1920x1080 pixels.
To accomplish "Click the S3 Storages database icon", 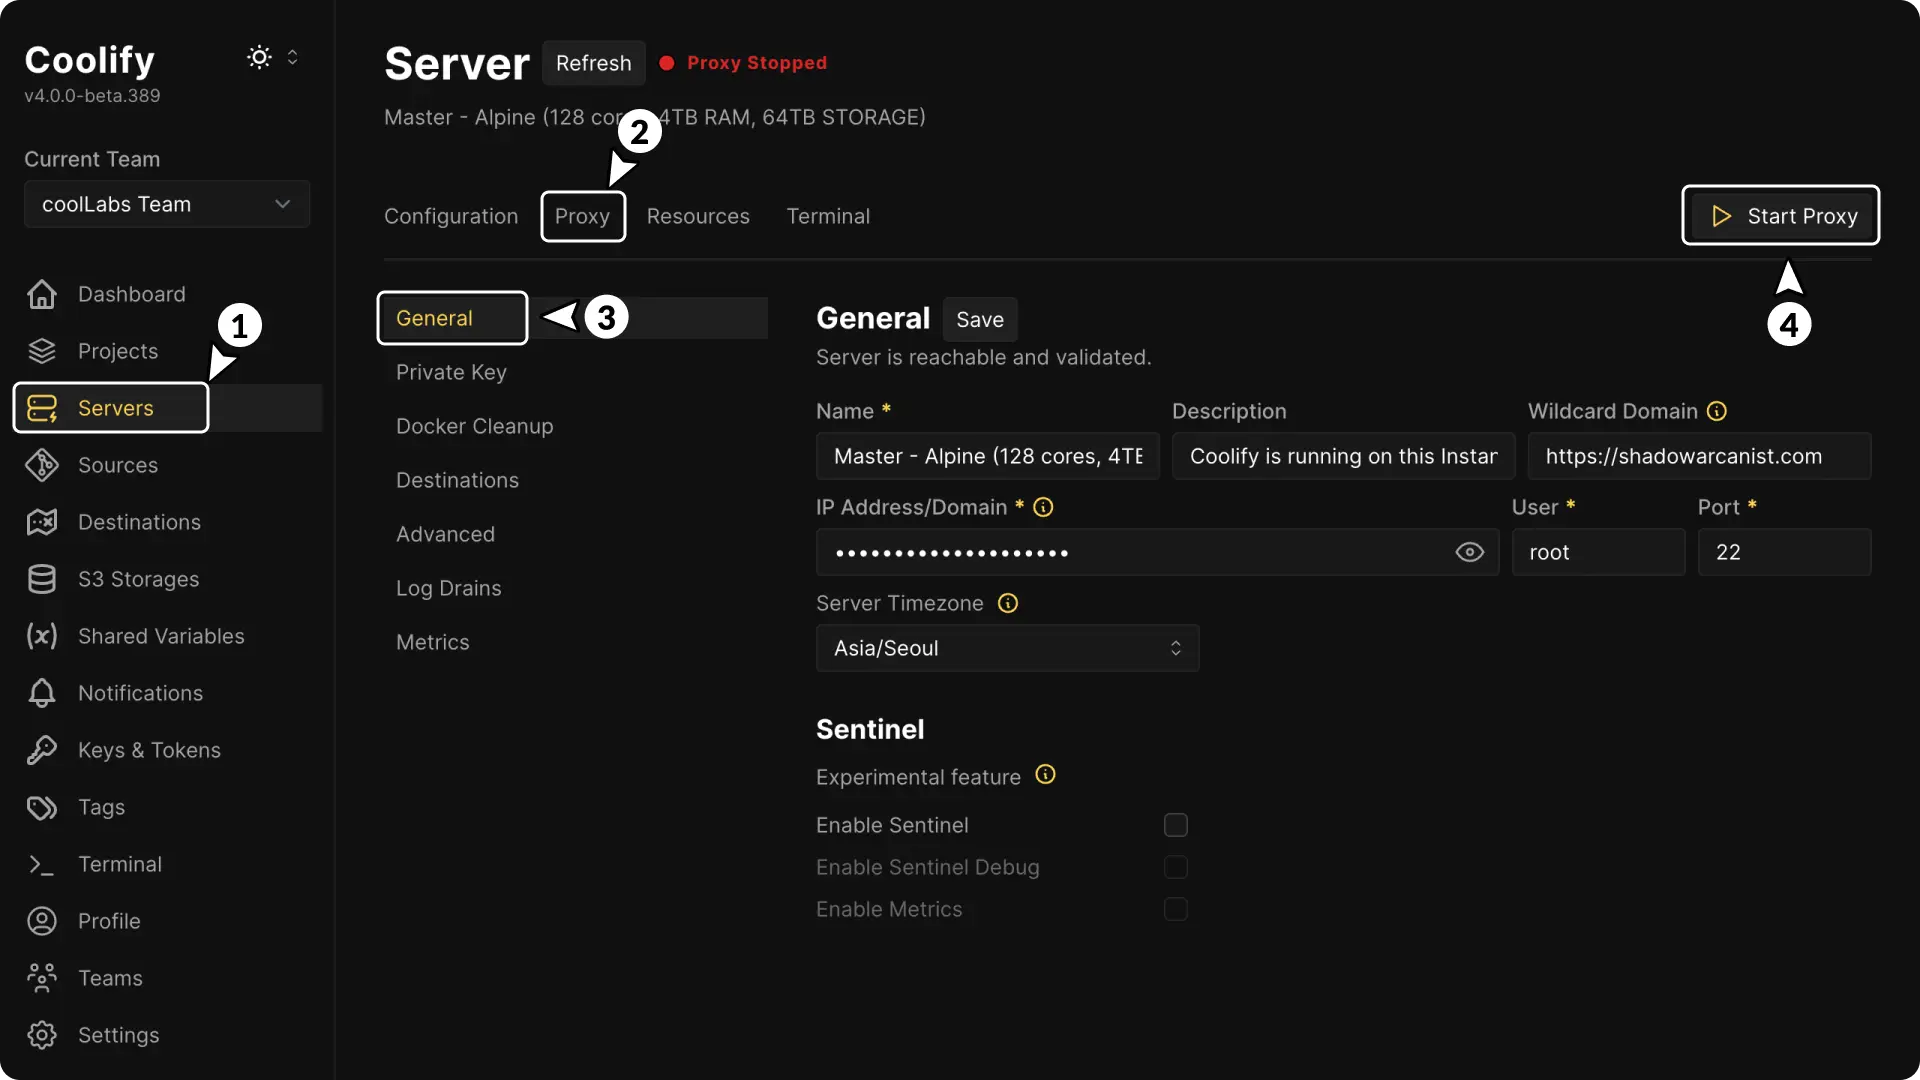I will [x=42, y=579].
